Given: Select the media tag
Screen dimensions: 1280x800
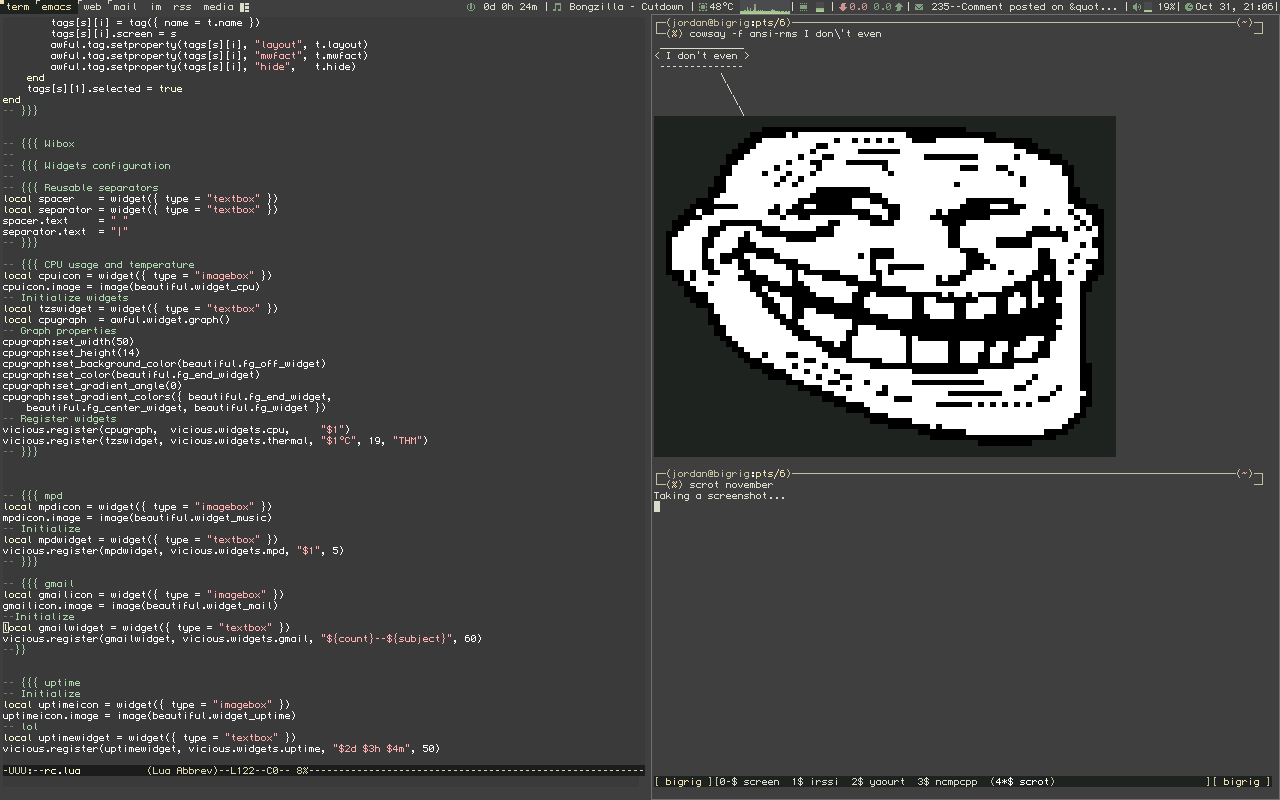Looking at the screenshot, I should (x=218, y=6).
